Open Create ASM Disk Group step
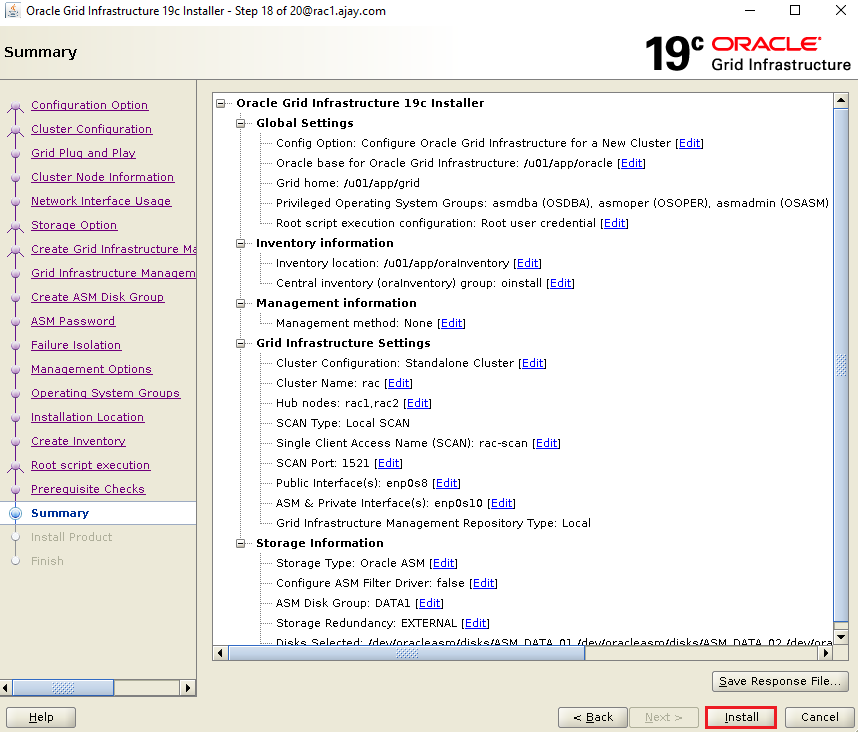Screen dimensions: 858x732 (x=97, y=297)
